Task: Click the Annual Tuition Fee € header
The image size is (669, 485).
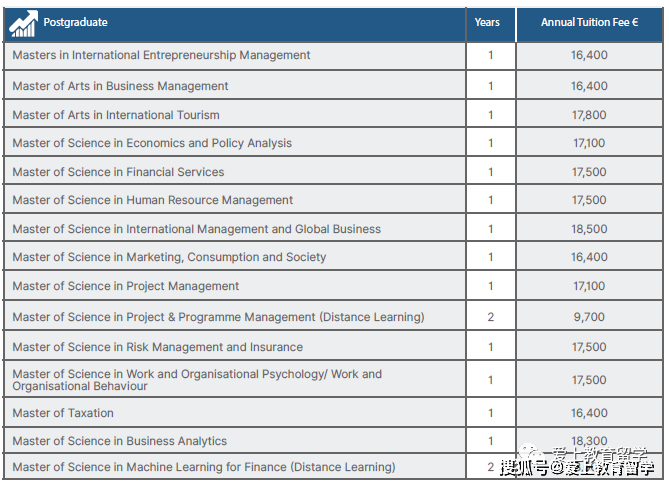Action: tap(589, 22)
